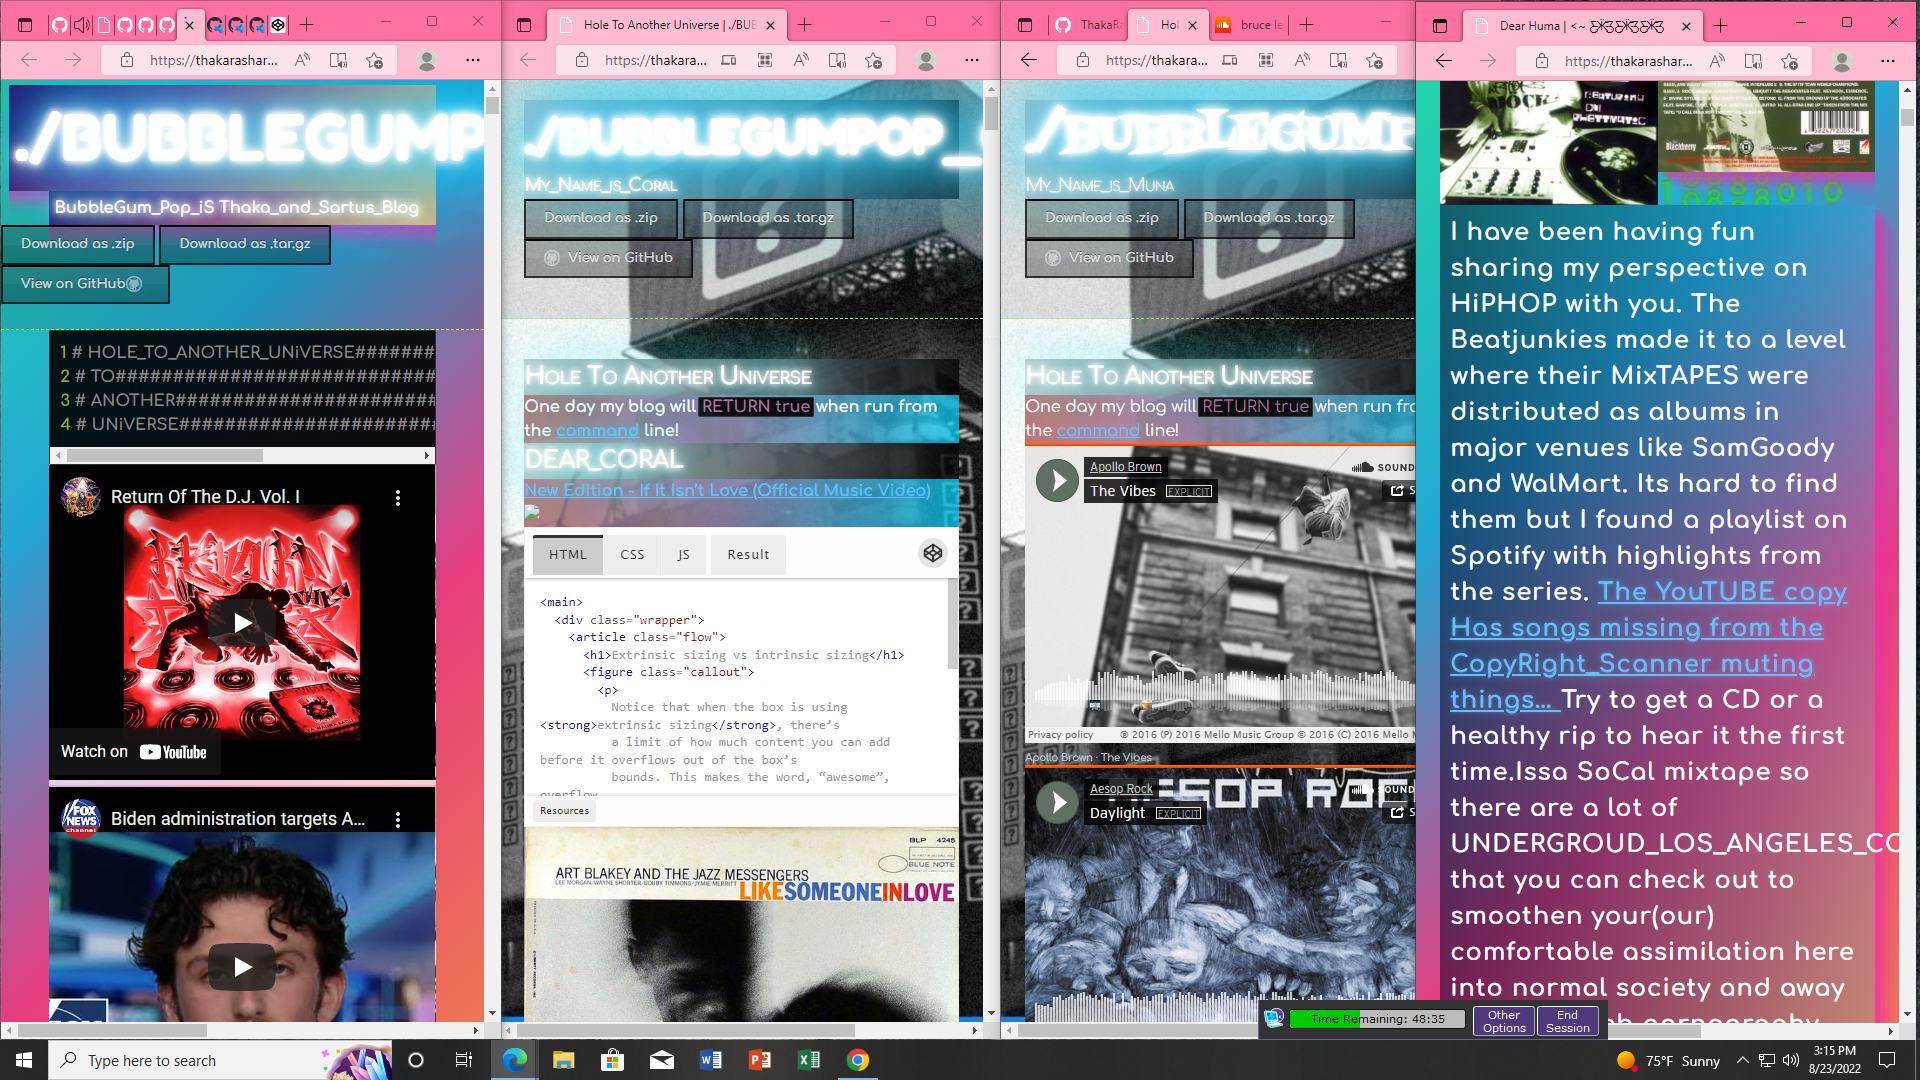
Task: Open Google Chrome taskbar icon
Action: pyautogui.click(x=858, y=1060)
